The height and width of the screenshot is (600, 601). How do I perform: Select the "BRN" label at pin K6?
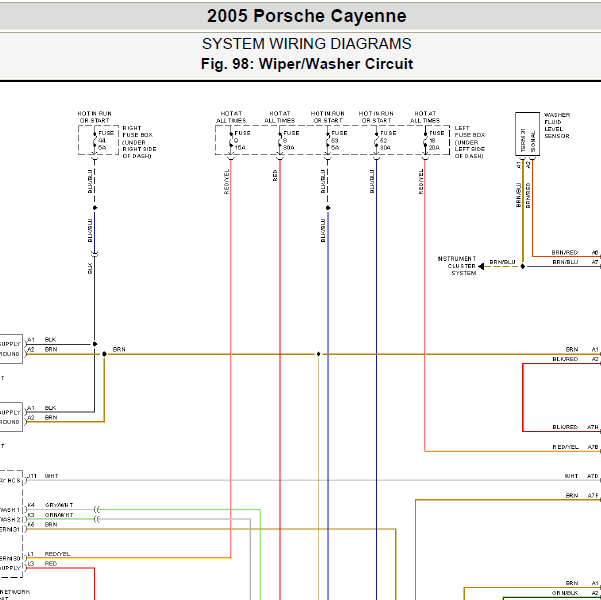coord(51,524)
